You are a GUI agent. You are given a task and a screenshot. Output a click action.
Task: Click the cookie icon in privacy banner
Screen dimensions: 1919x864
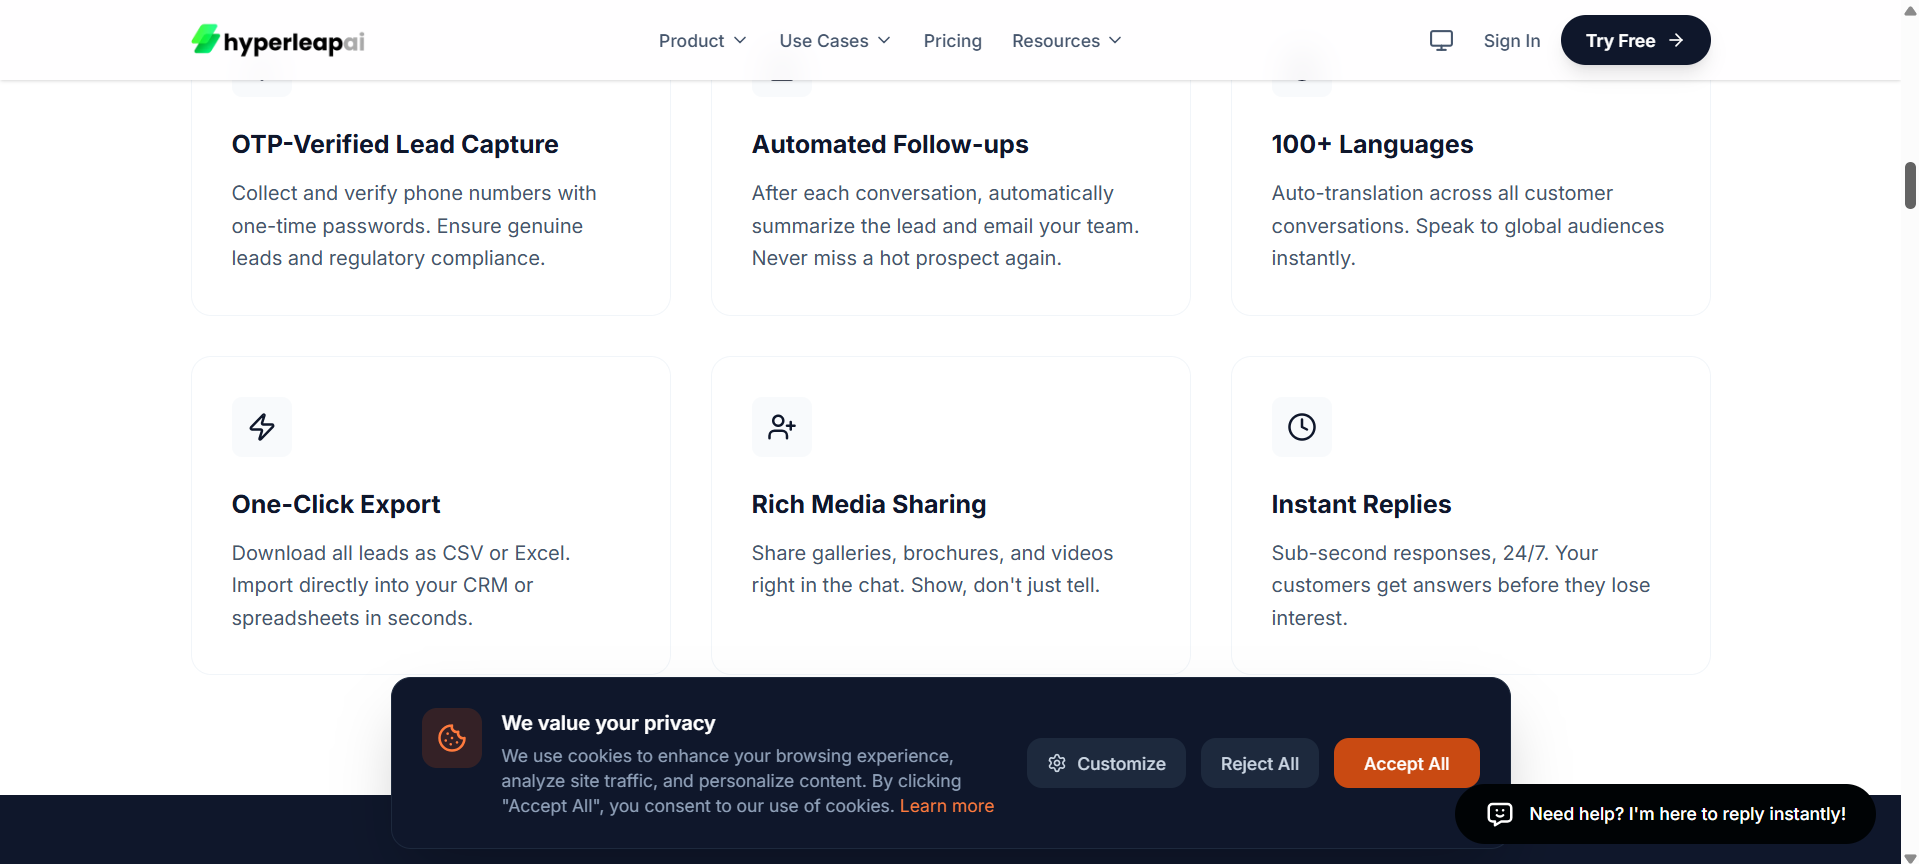coord(452,738)
